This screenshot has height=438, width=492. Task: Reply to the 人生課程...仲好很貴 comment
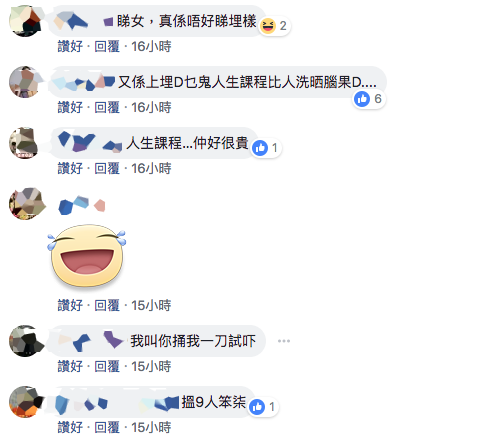pyautogui.click(x=107, y=168)
